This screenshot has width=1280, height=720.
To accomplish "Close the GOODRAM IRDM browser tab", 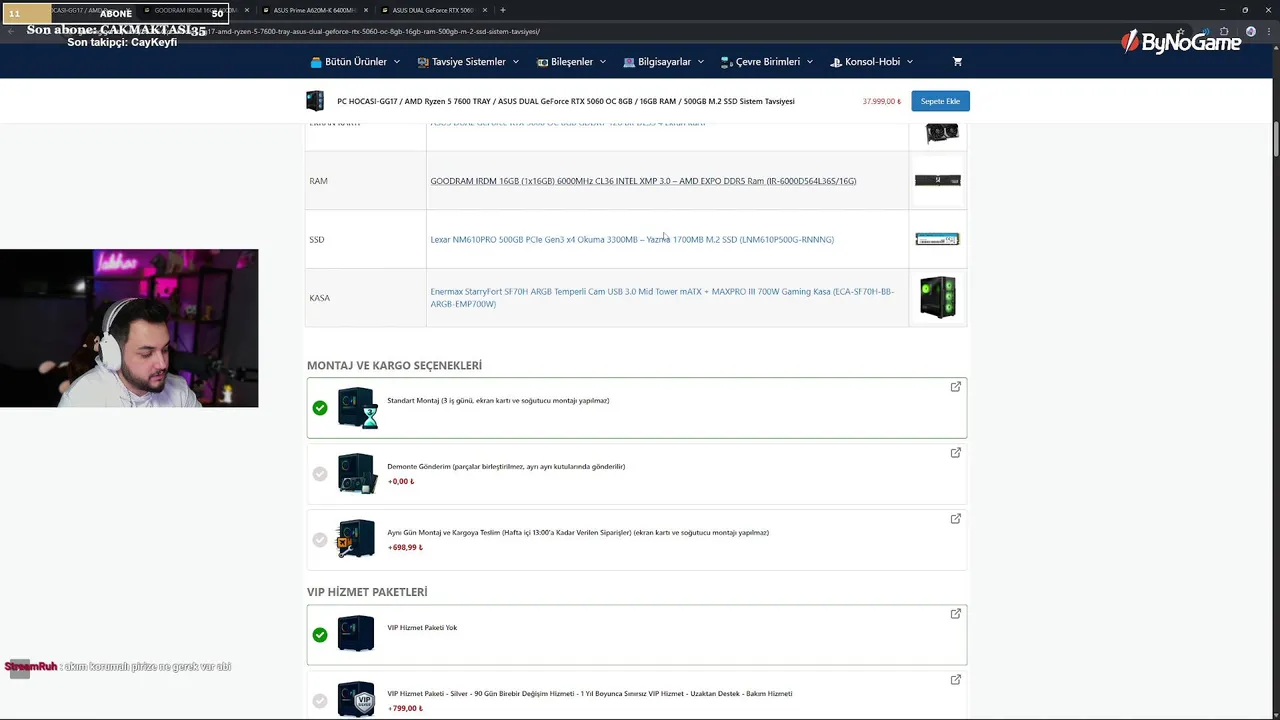I will [x=247, y=10].
